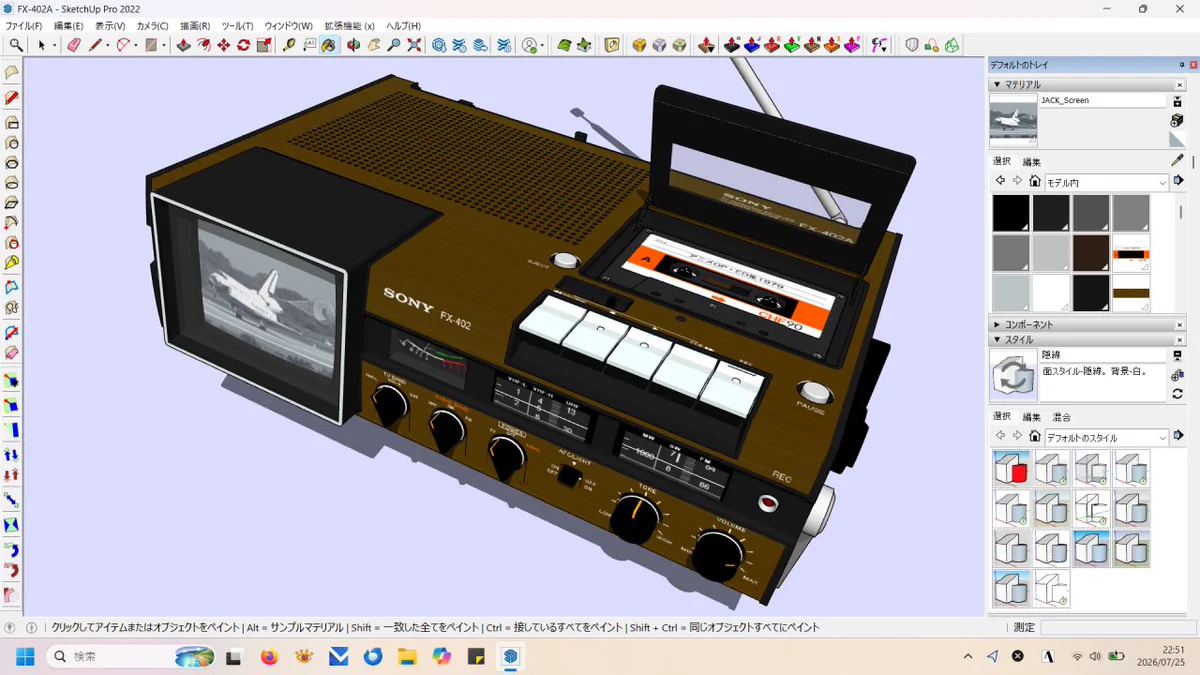Open materials details arrow button

(1178, 182)
